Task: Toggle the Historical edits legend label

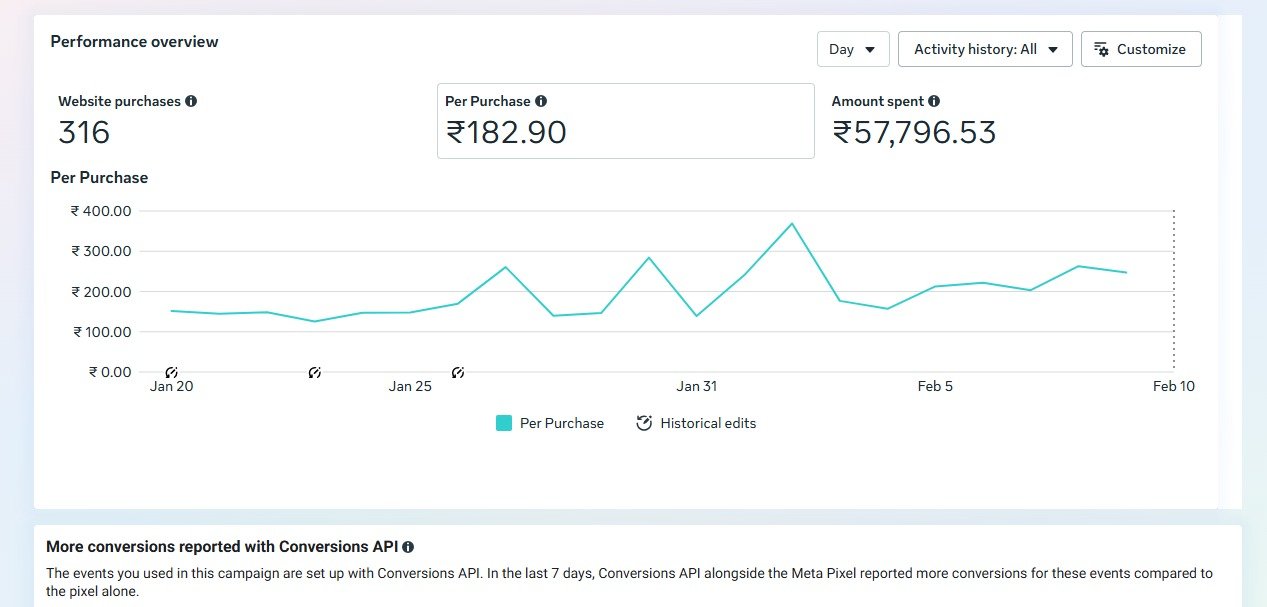Action: point(708,423)
